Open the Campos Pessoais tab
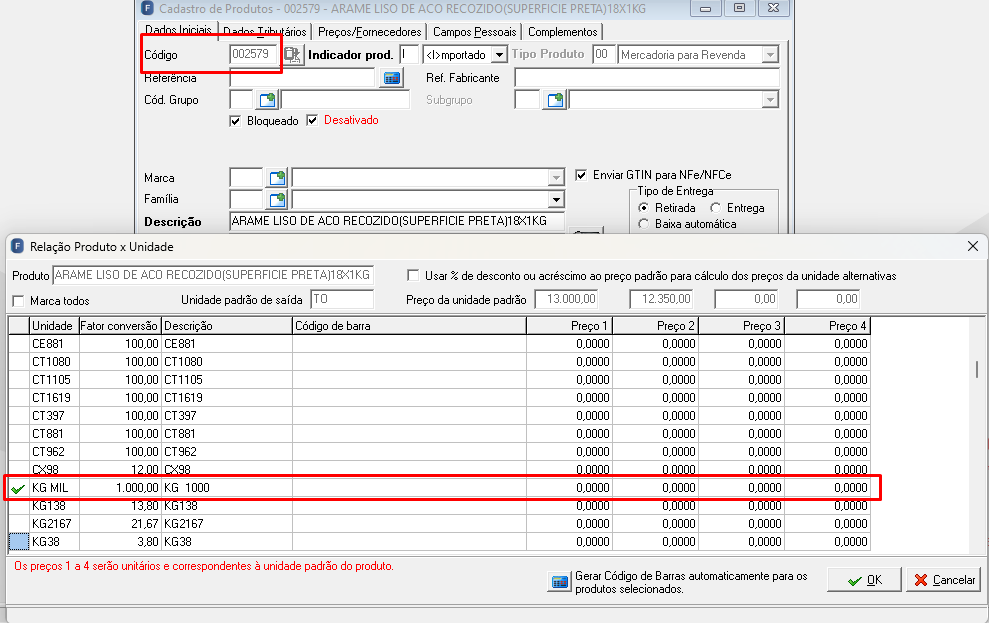The height and width of the screenshot is (623, 989). (474, 32)
